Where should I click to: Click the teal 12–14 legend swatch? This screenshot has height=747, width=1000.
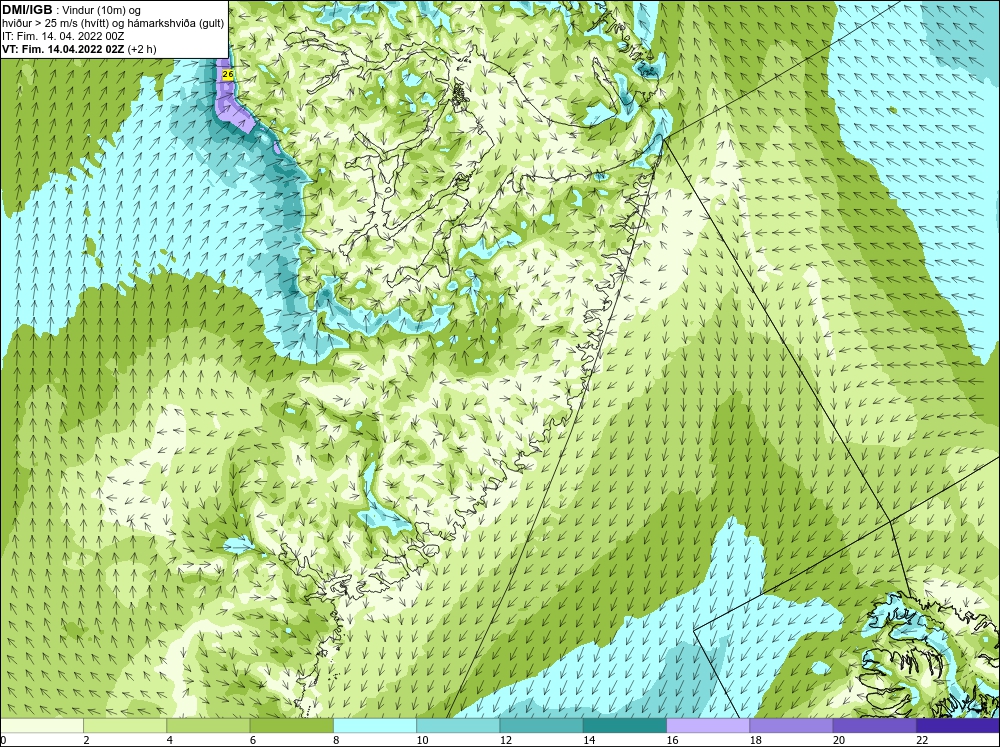coord(541,725)
